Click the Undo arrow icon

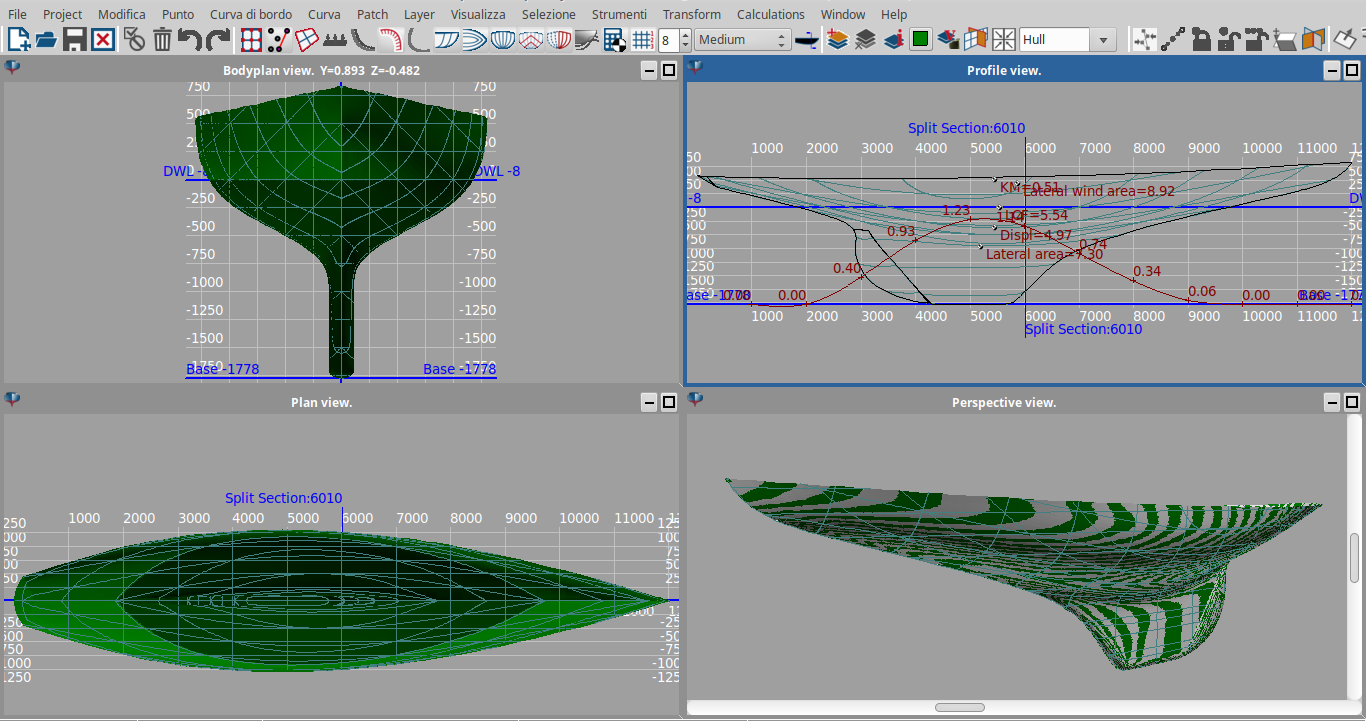tap(189, 40)
